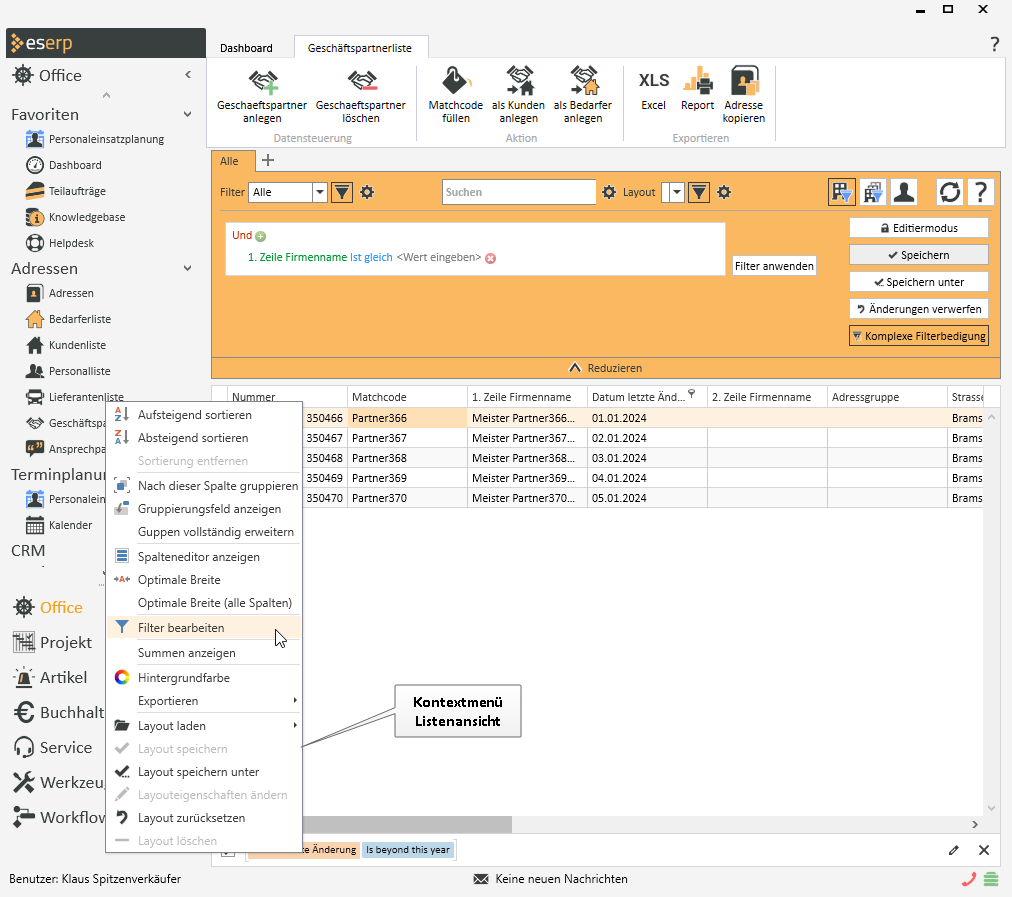Switch to the Dashboard tab

(246, 48)
